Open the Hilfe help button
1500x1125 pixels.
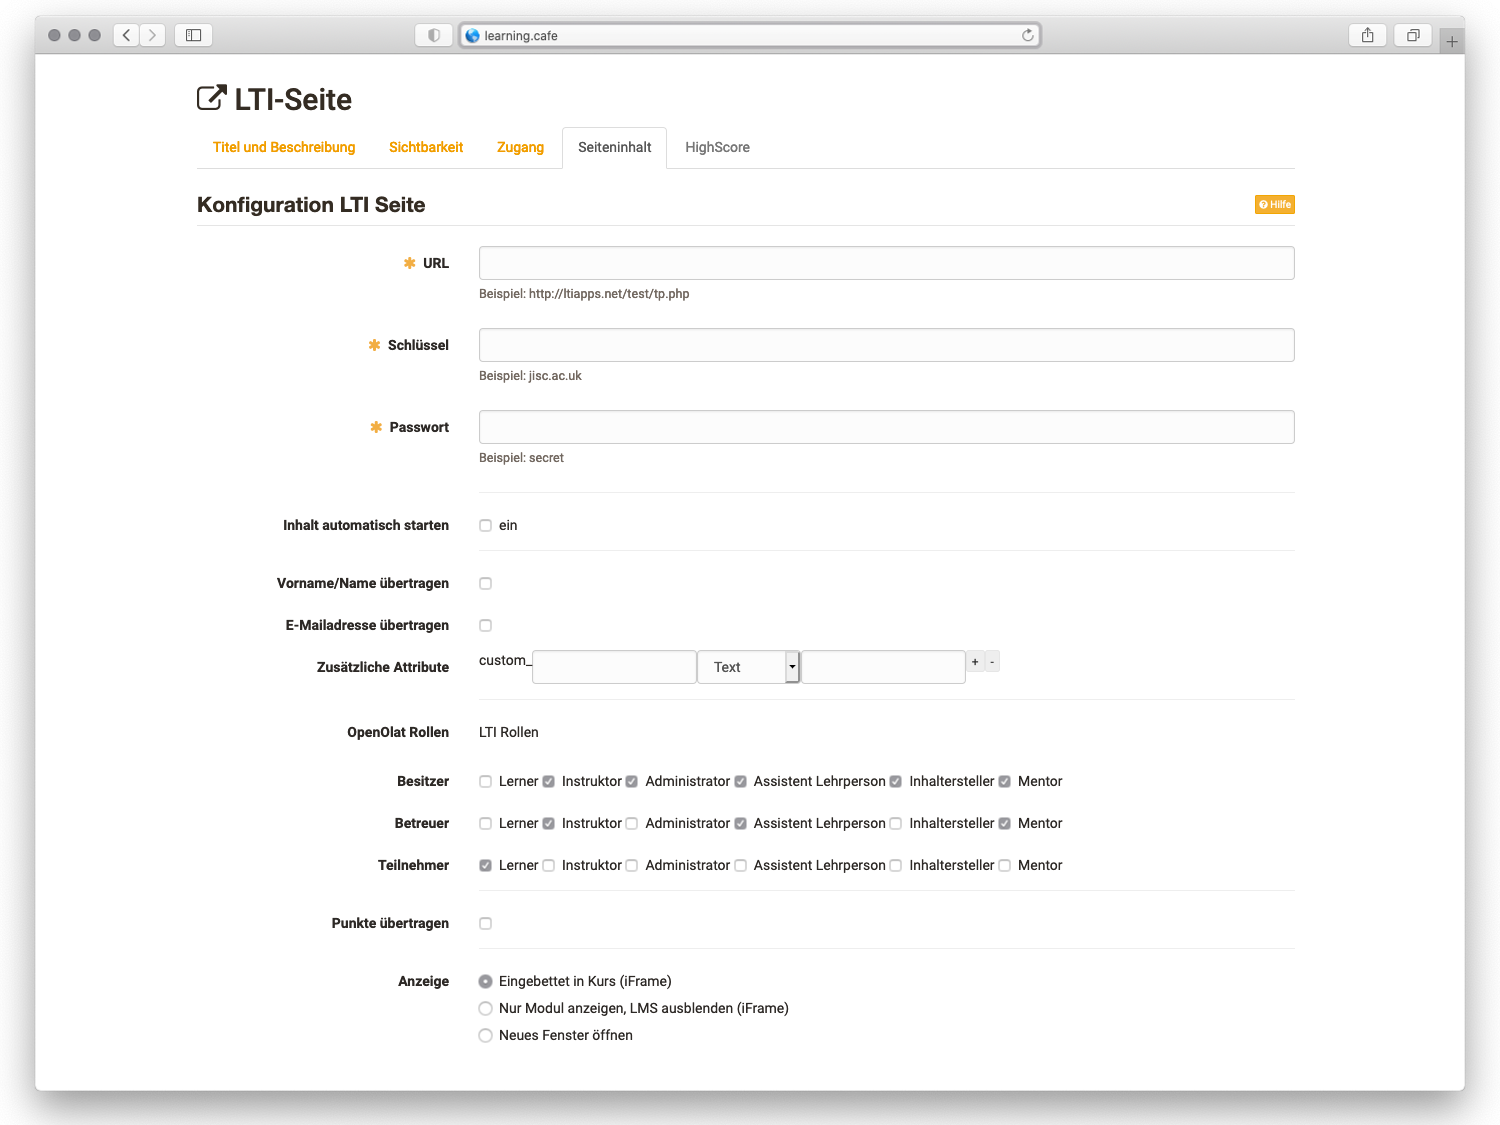1275,204
